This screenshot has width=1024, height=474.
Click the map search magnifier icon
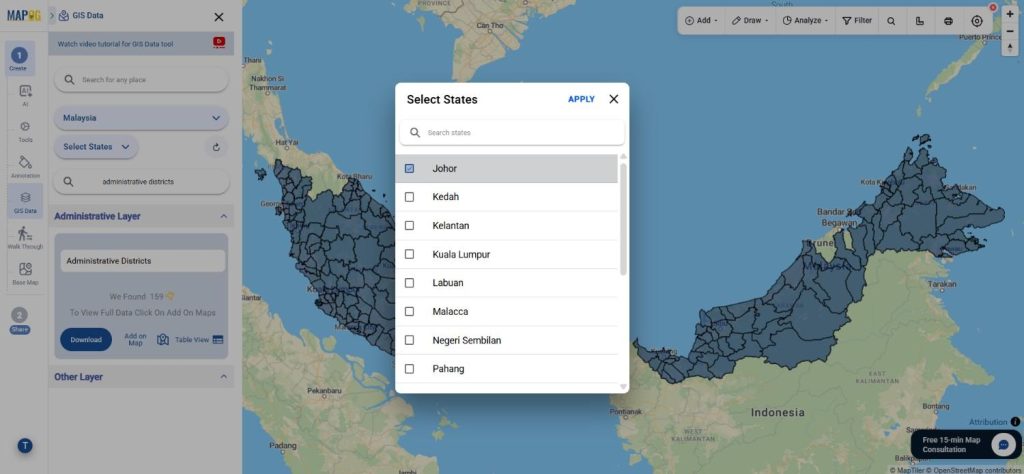[x=891, y=21]
